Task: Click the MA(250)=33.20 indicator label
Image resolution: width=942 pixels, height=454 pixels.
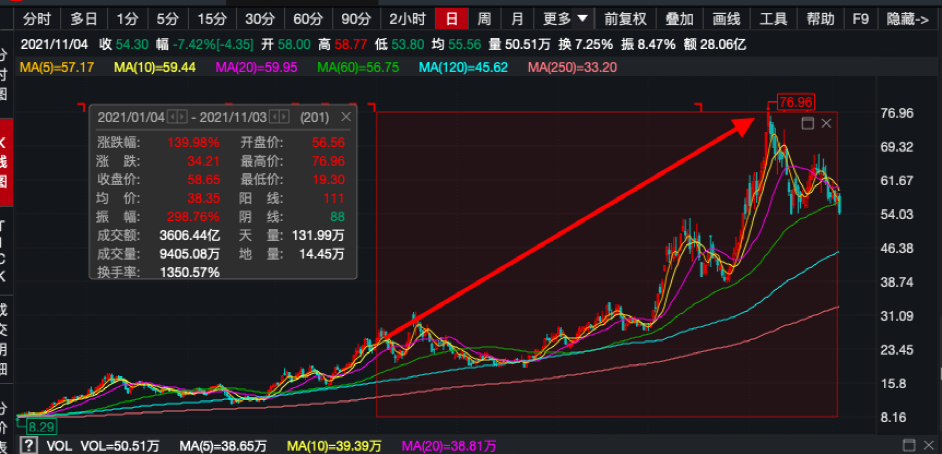Action: [x=573, y=67]
